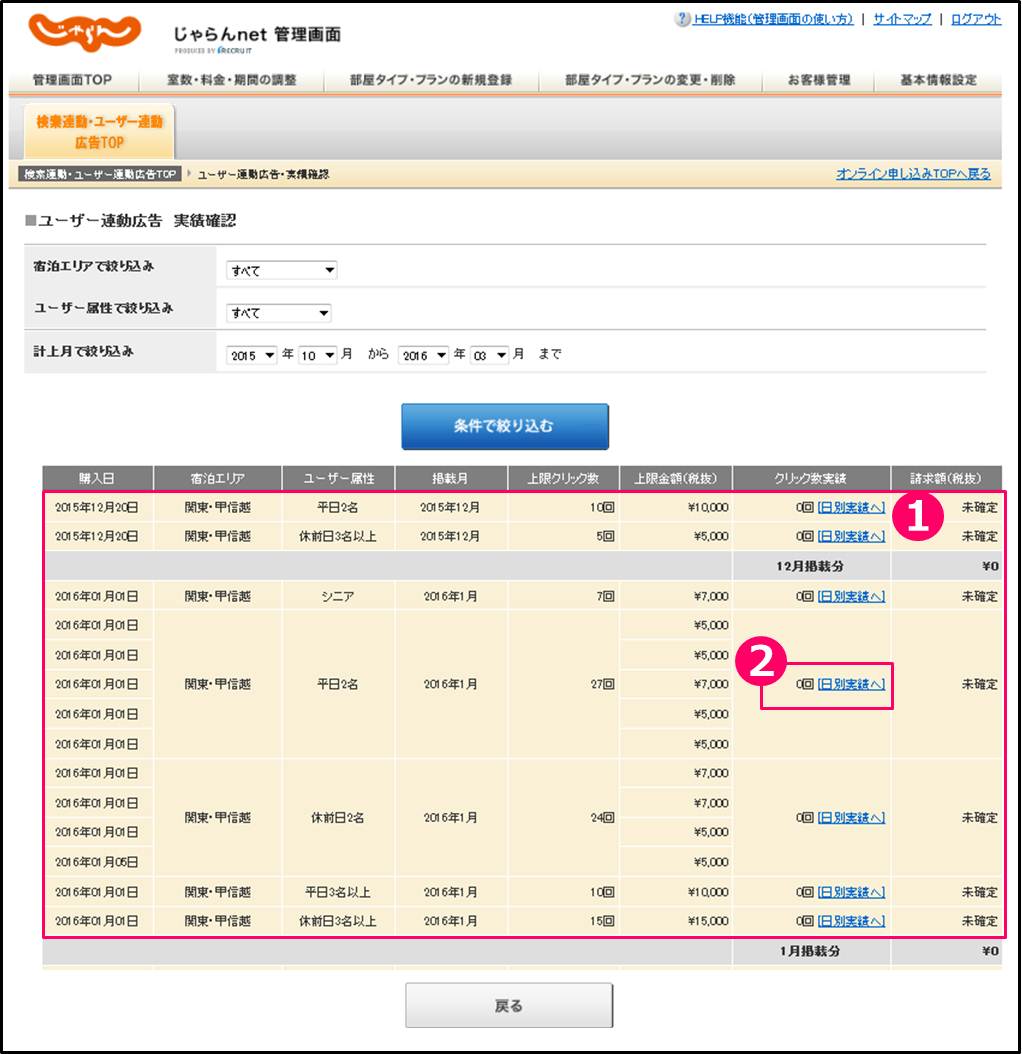Open the 管理画面TOP menu
The width and height of the screenshot is (1022, 1054).
pyautogui.click(x=72, y=80)
